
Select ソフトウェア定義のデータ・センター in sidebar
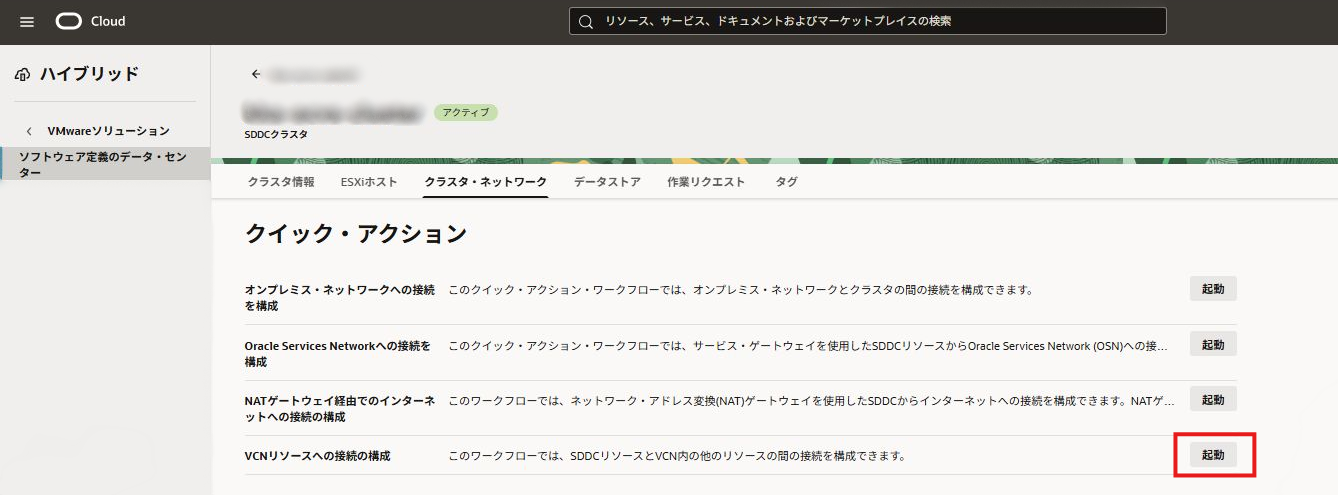coord(103,164)
